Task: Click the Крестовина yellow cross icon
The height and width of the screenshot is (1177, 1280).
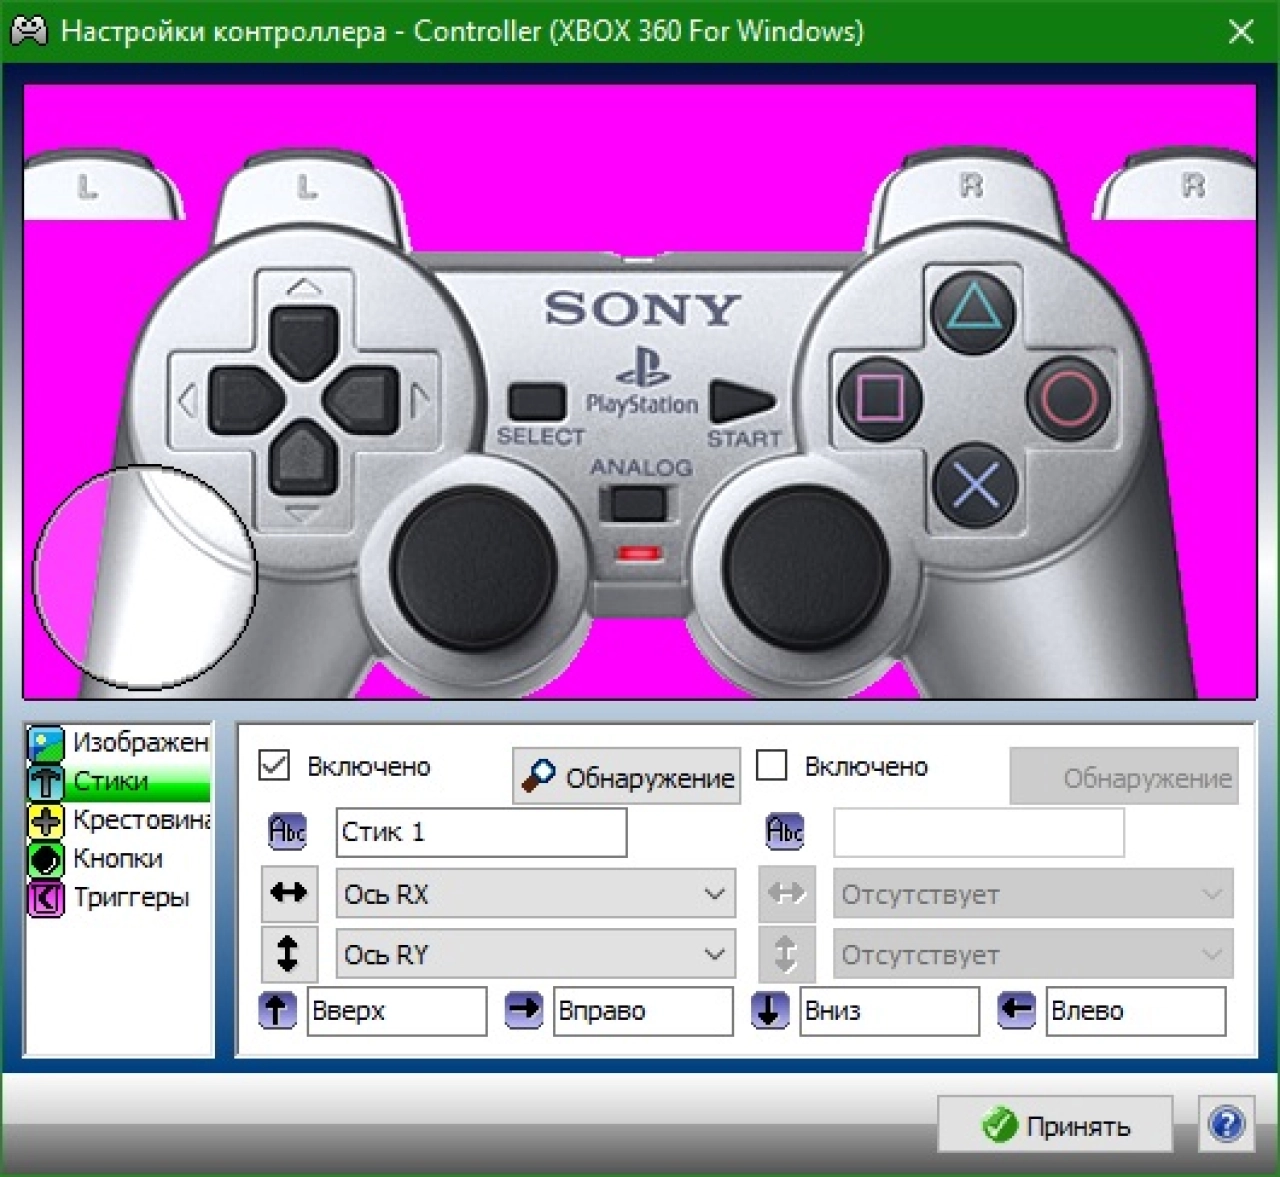Action: point(46,821)
